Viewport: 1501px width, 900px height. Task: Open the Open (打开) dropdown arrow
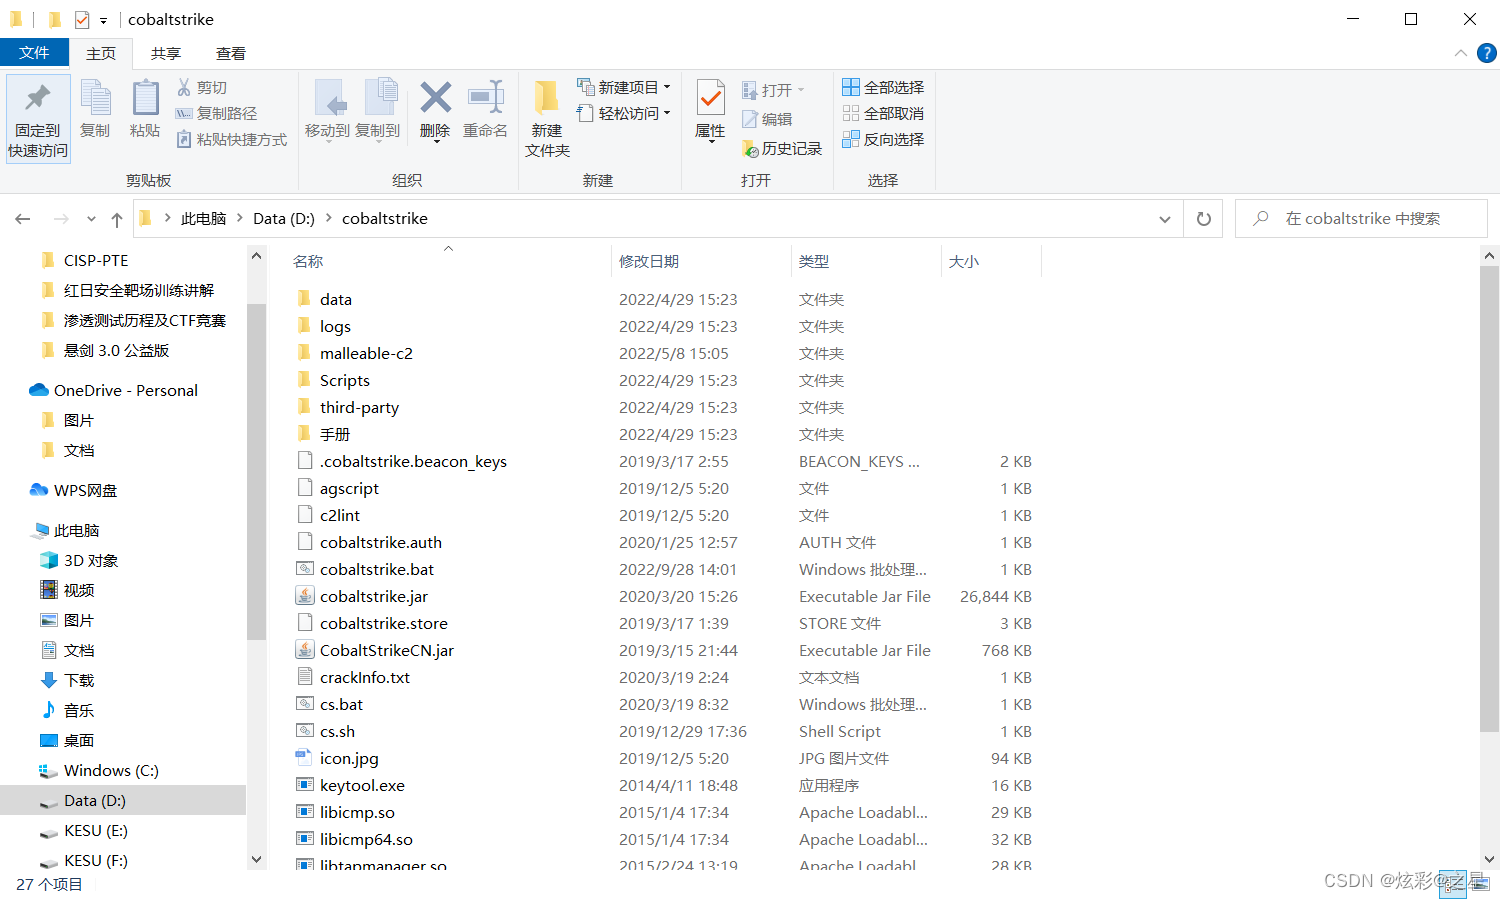[801, 90]
